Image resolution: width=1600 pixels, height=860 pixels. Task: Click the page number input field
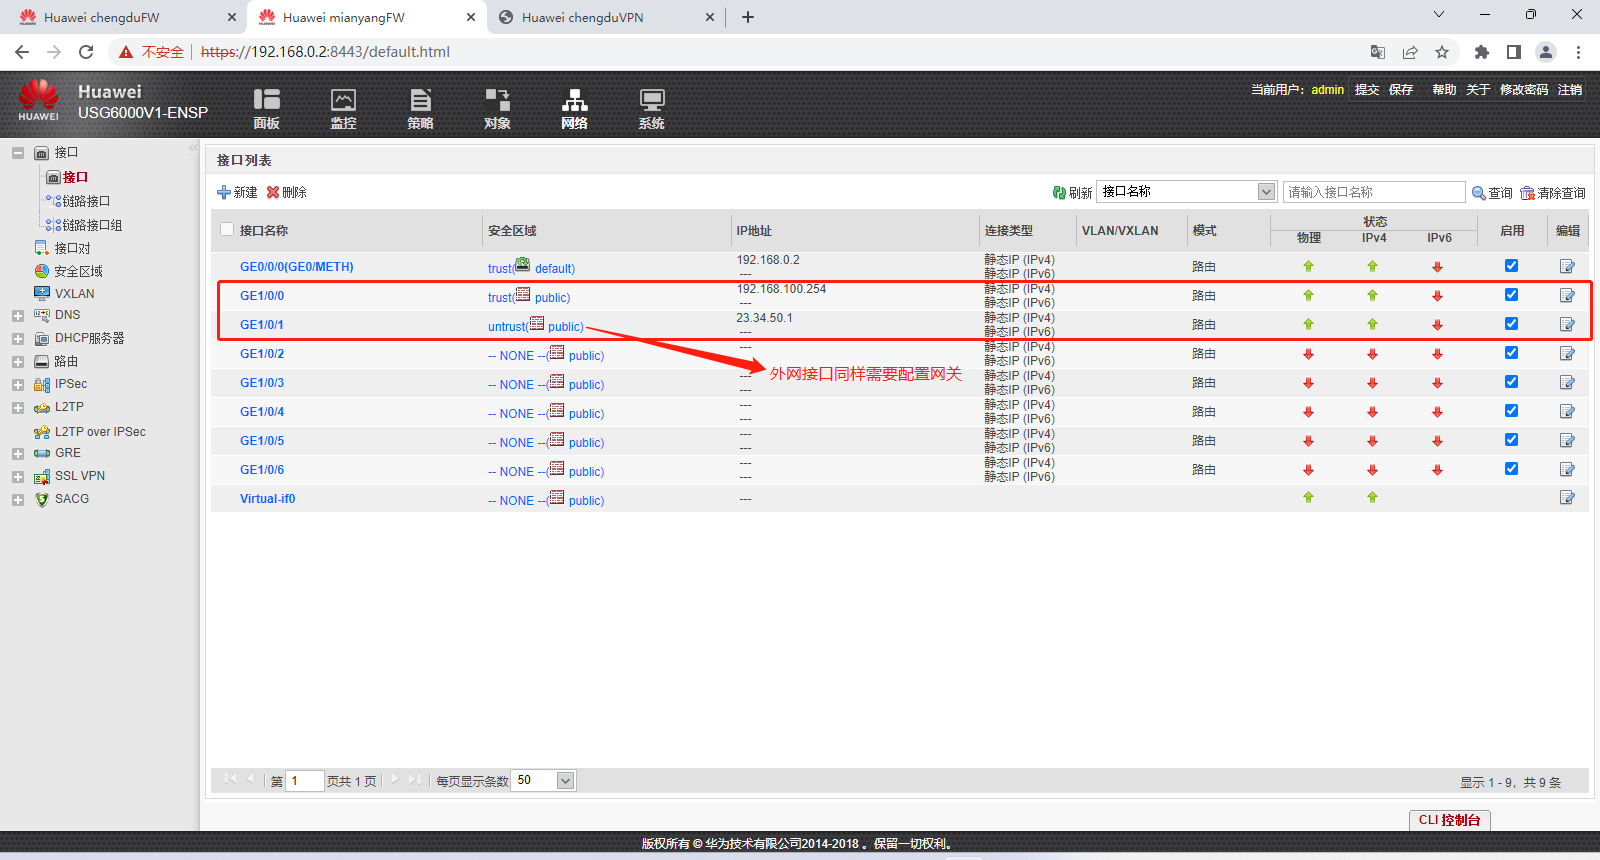click(305, 781)
